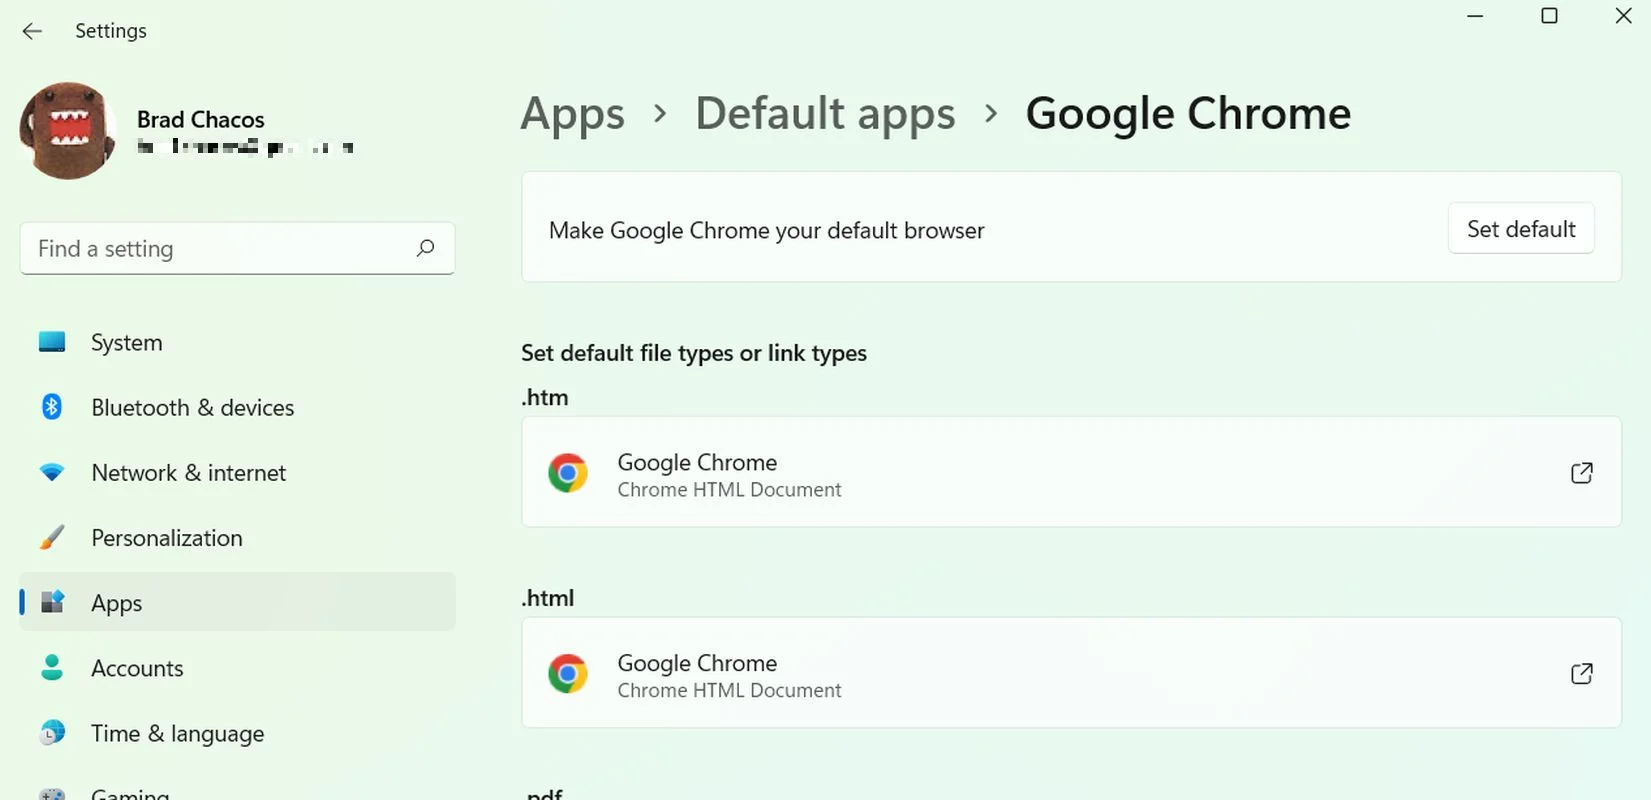
Task: Open the .htm Google Chrome association row
Action: tap(1071, 472)
